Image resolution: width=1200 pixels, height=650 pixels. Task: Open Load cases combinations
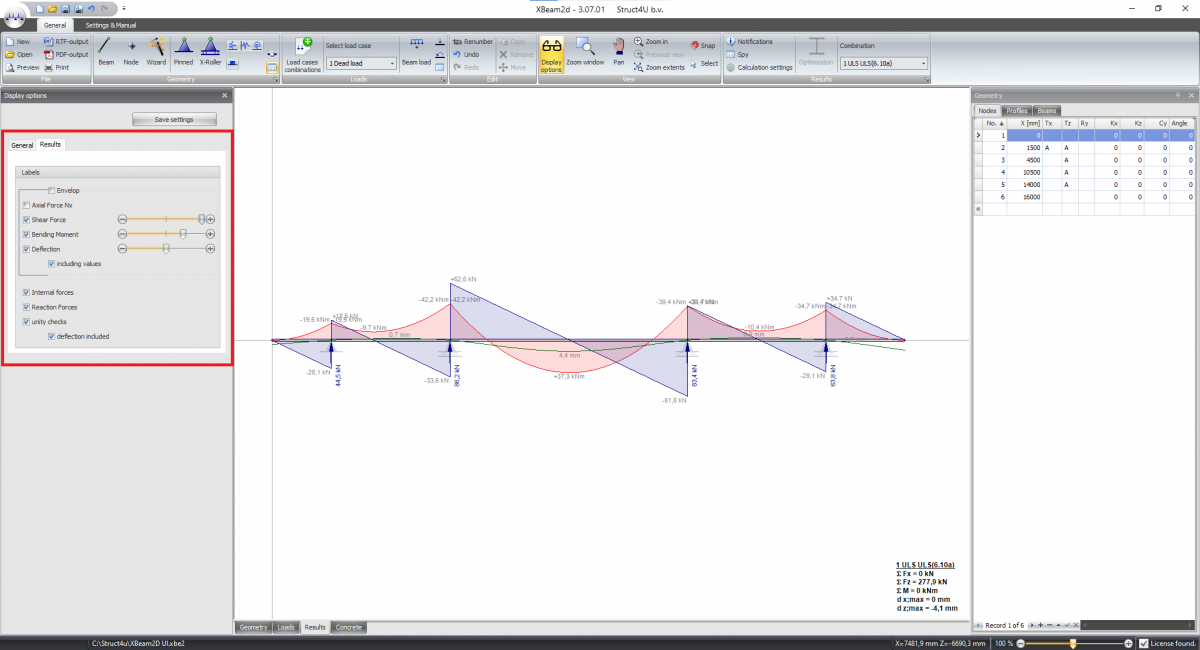click(x=301, y=54)
